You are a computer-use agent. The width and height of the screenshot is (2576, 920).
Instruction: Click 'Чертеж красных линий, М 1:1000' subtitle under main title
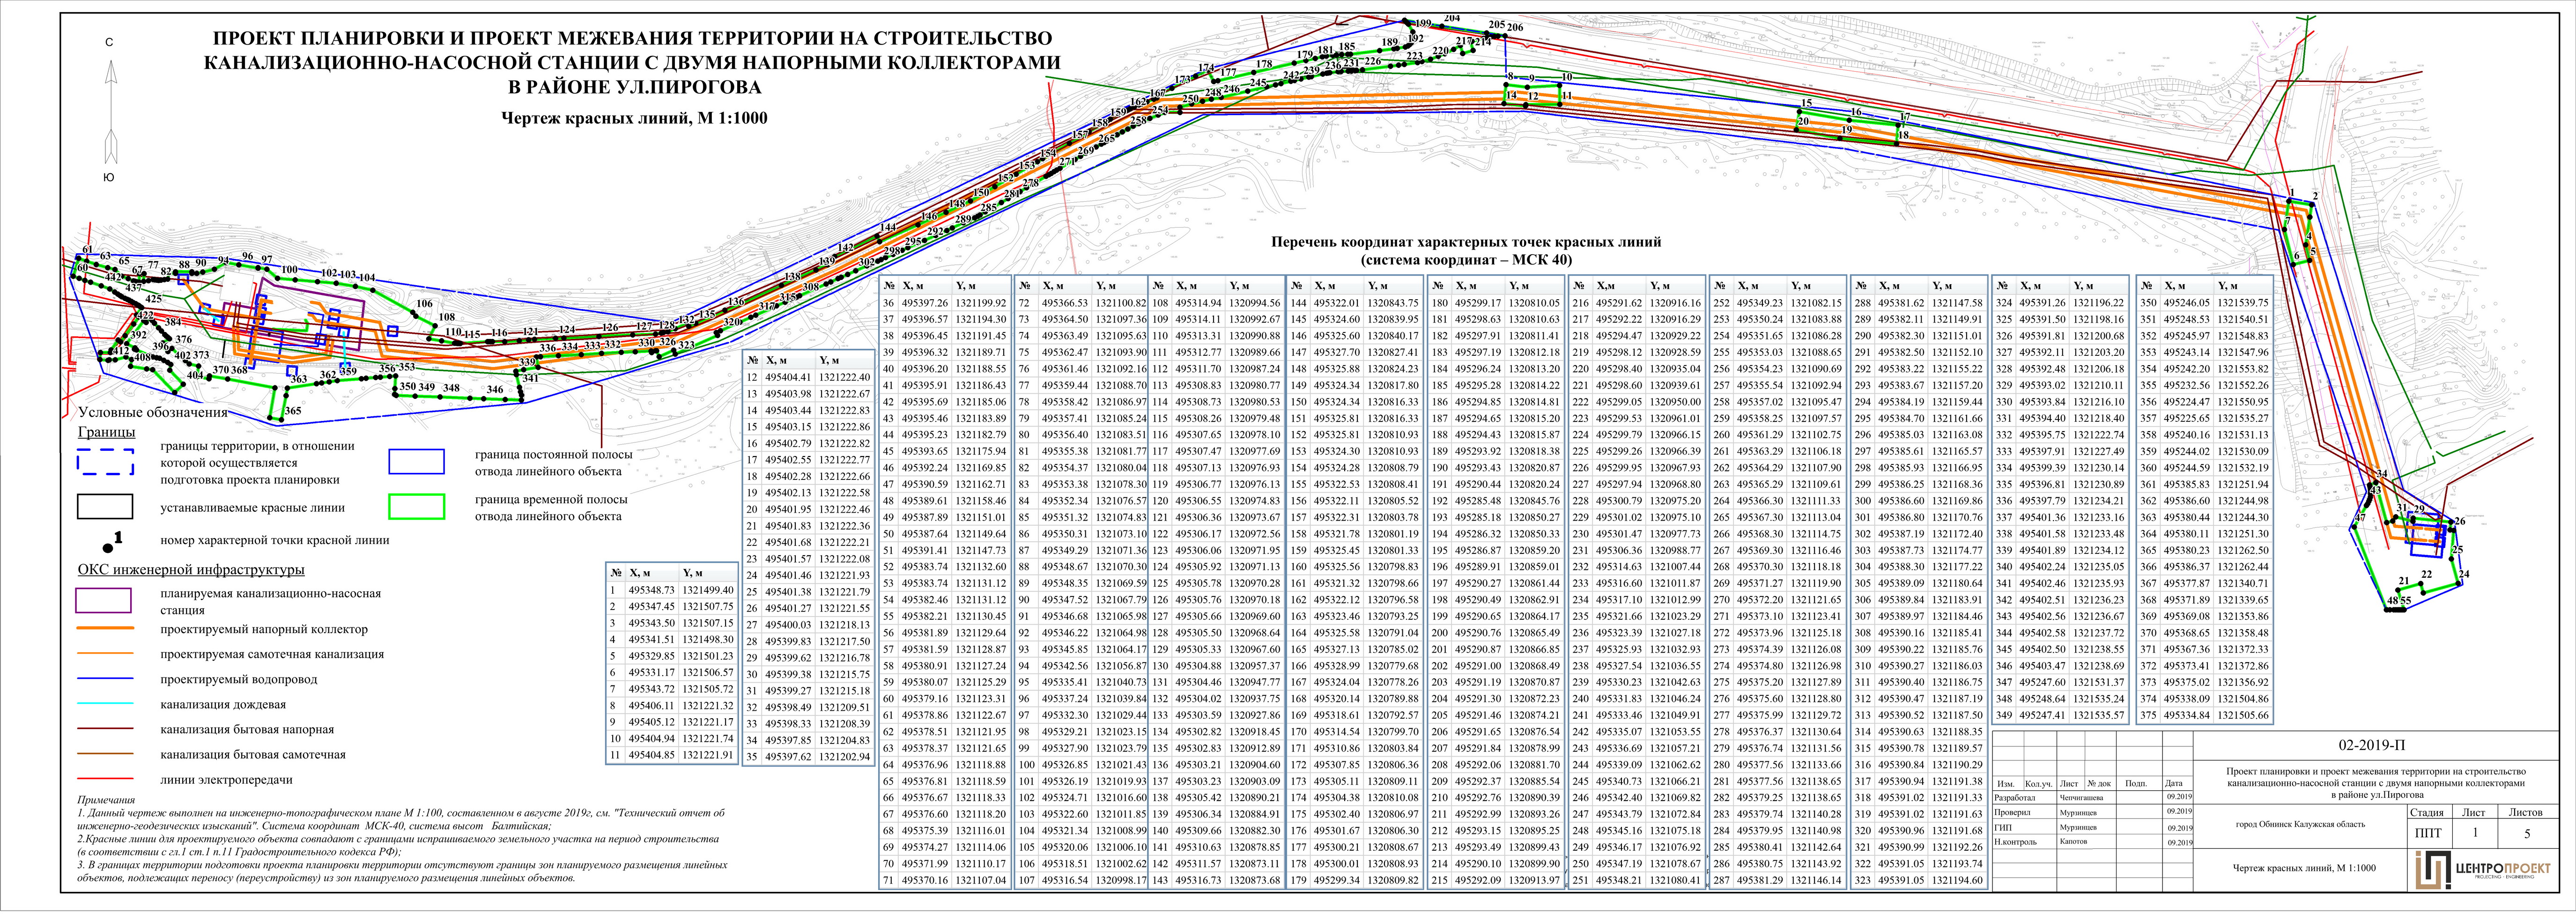[x=633, y=118]
